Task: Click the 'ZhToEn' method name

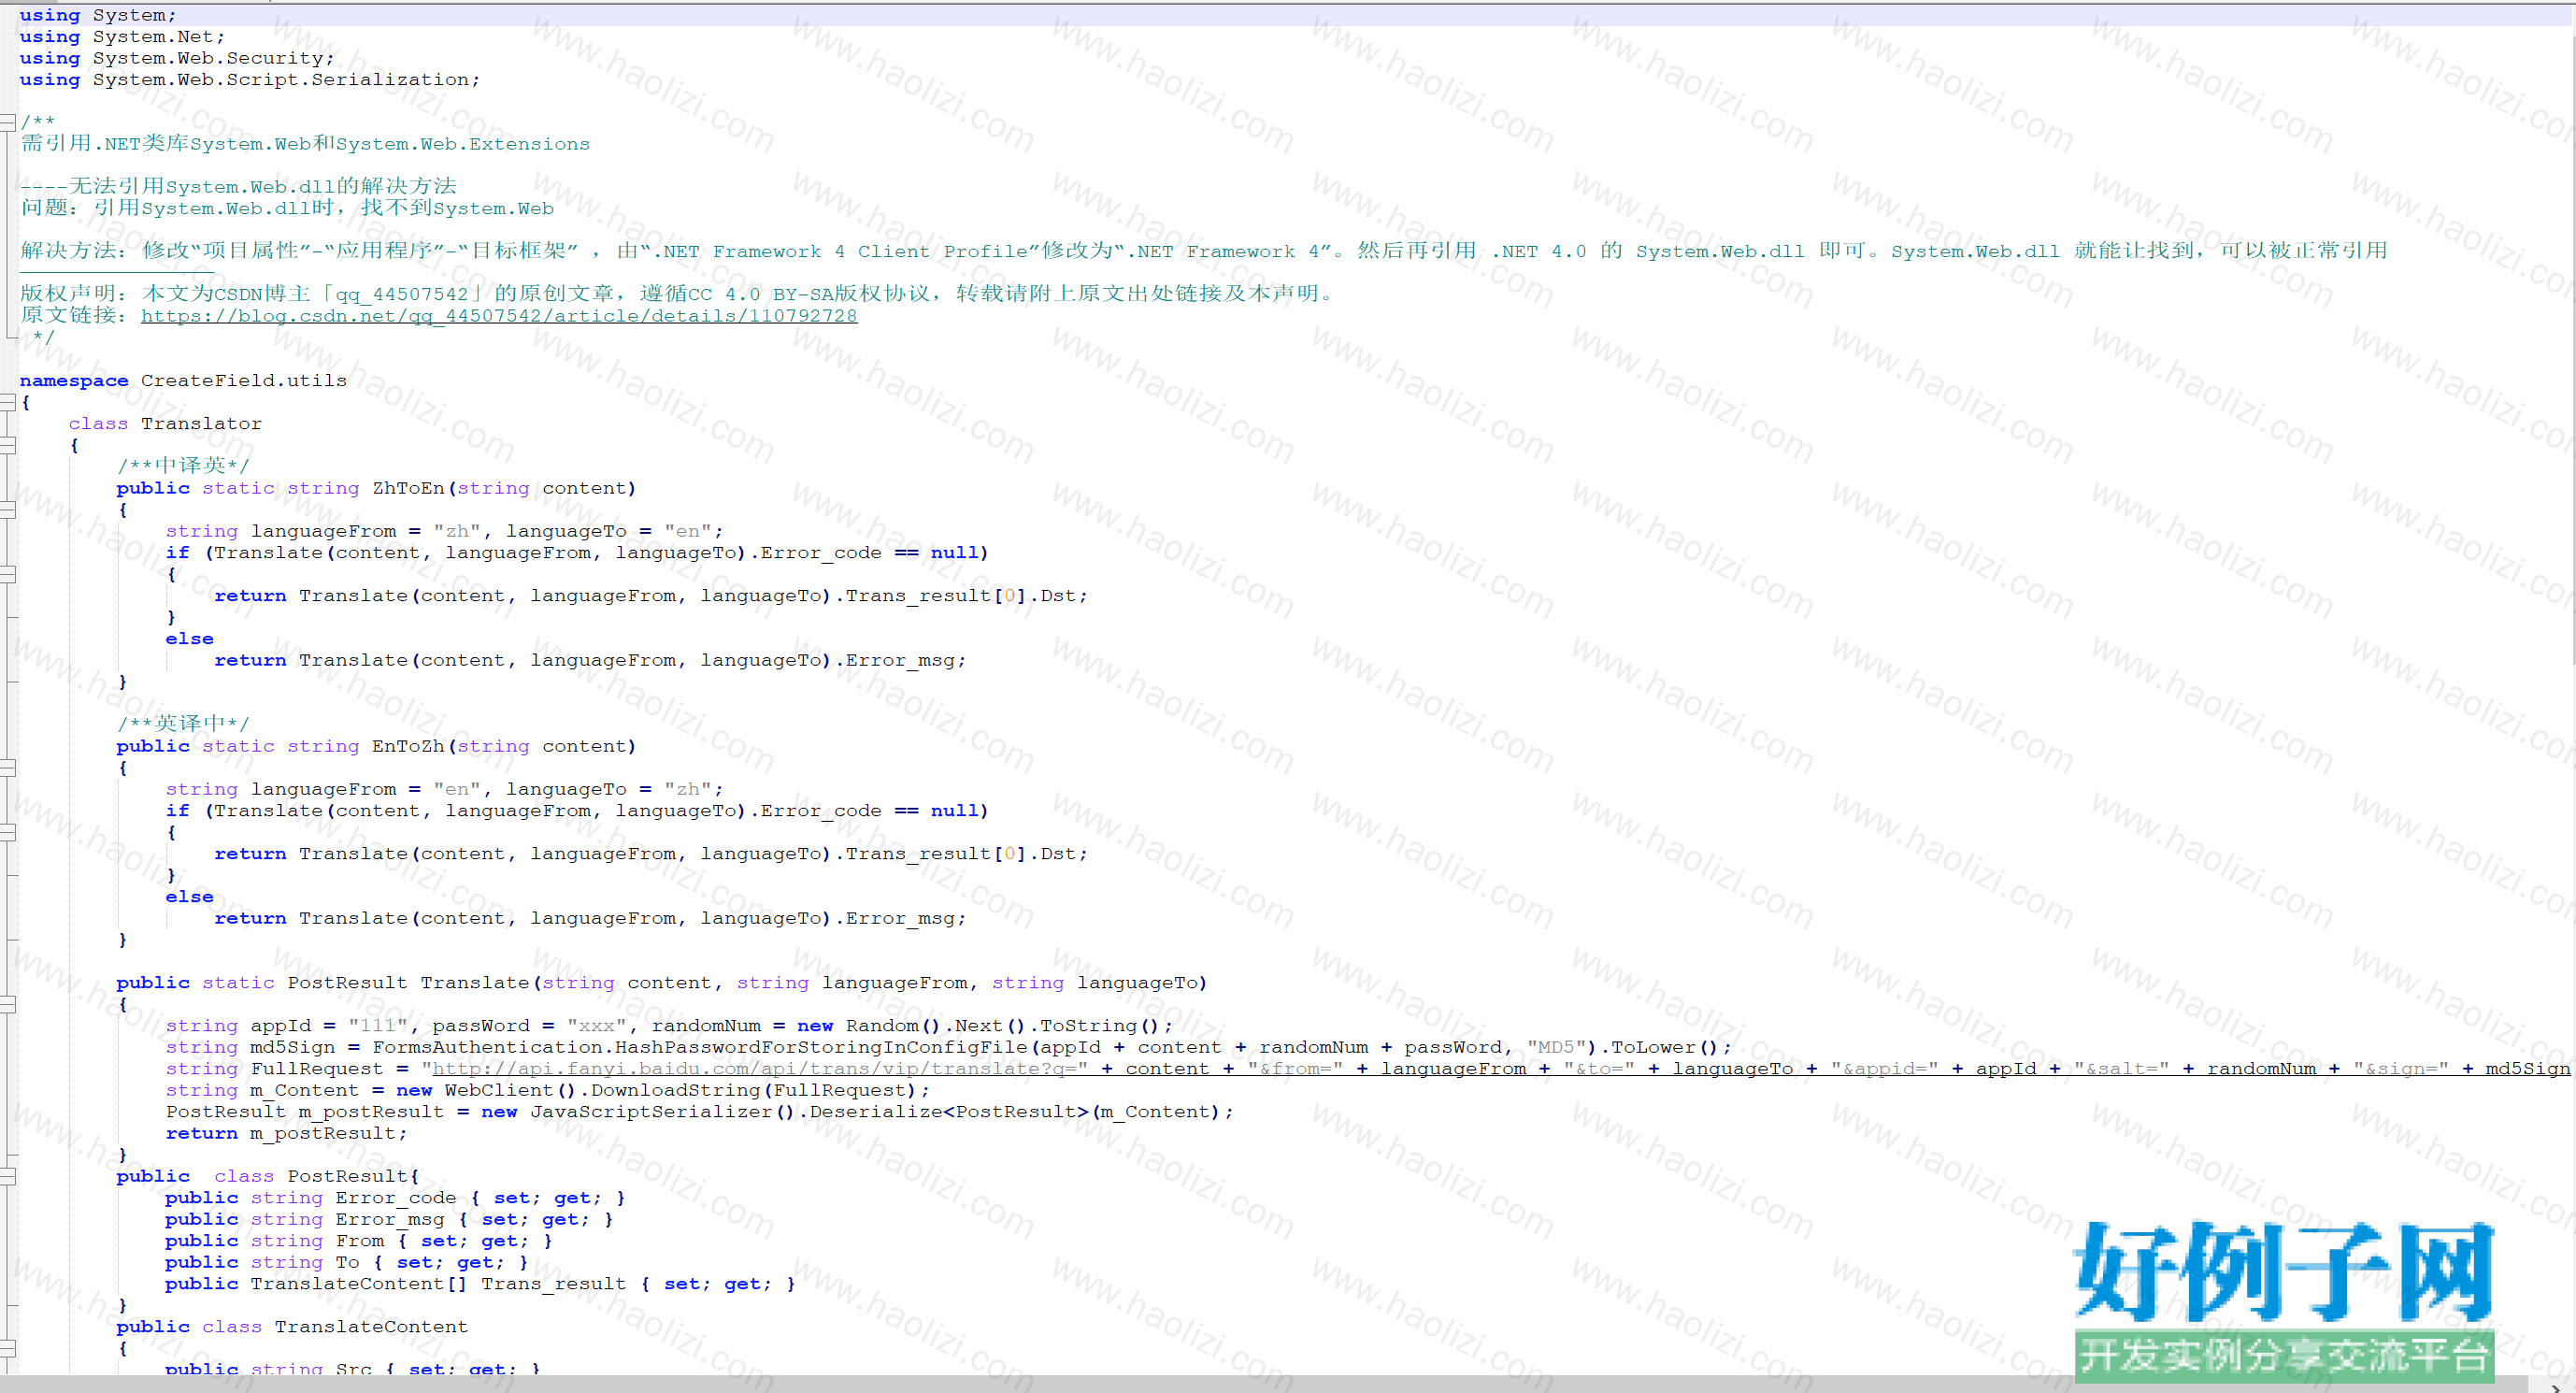Action: pos(408,488)
